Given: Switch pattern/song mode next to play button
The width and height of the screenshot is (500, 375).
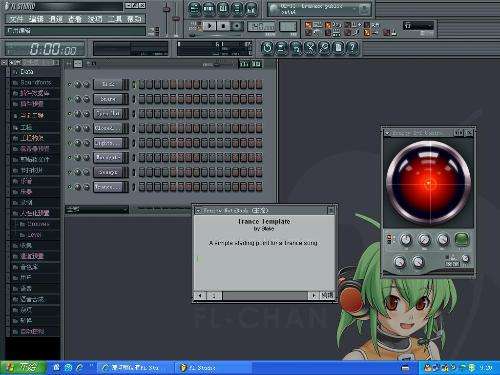Looking at the screenshot, I should coord(199,26).
